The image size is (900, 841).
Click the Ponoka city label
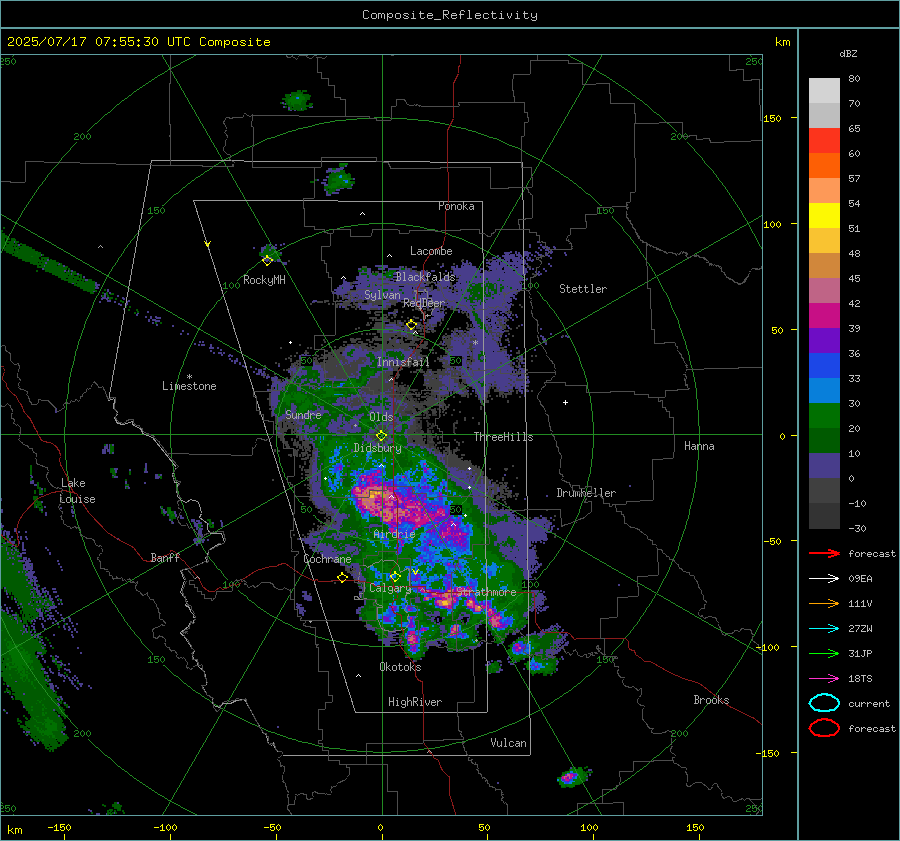456,206
